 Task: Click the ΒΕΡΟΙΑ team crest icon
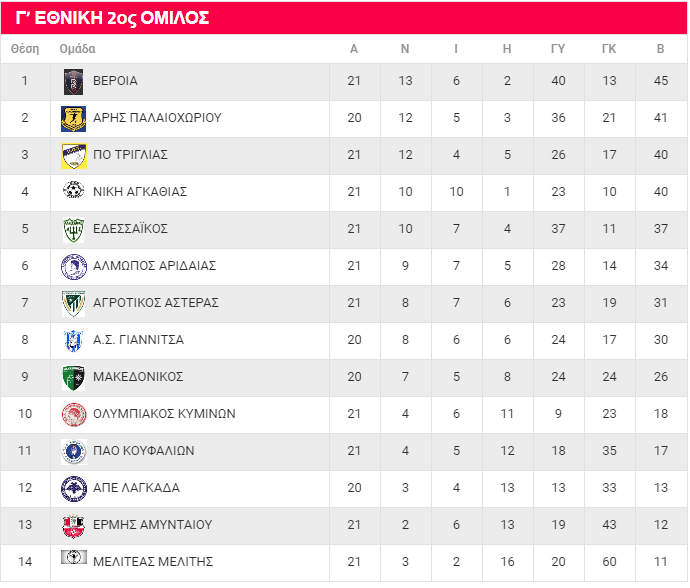tap(73, 82)
